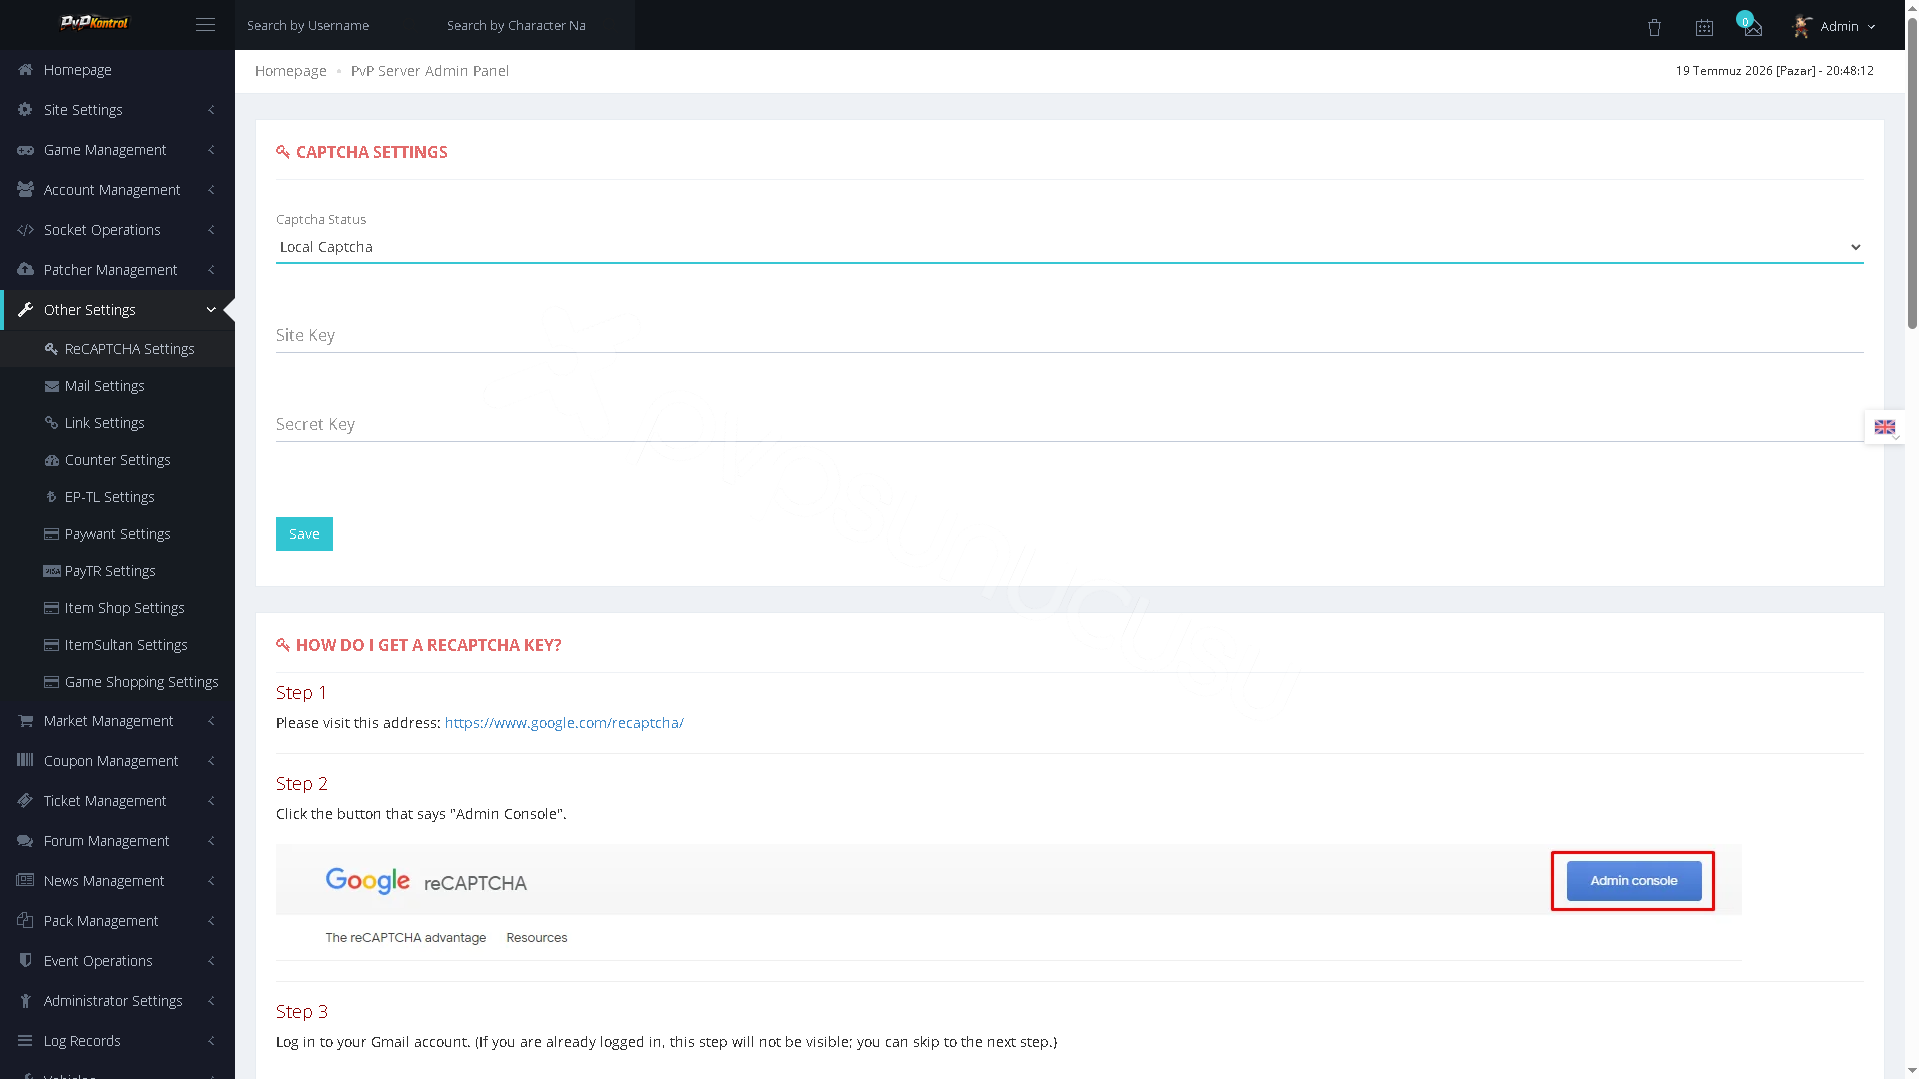Open PayTR Settings submenu item
This screenshot has height=1079, width=1919.
[x=117, y=571]
